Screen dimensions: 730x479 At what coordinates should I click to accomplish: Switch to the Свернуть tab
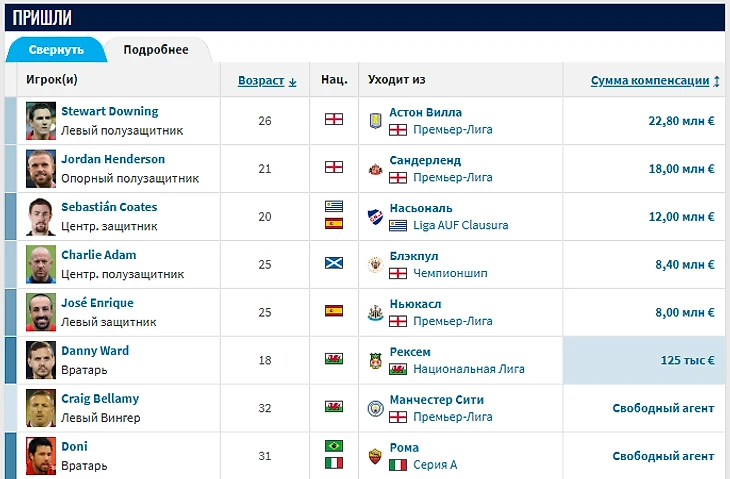(x=55, y=50)
